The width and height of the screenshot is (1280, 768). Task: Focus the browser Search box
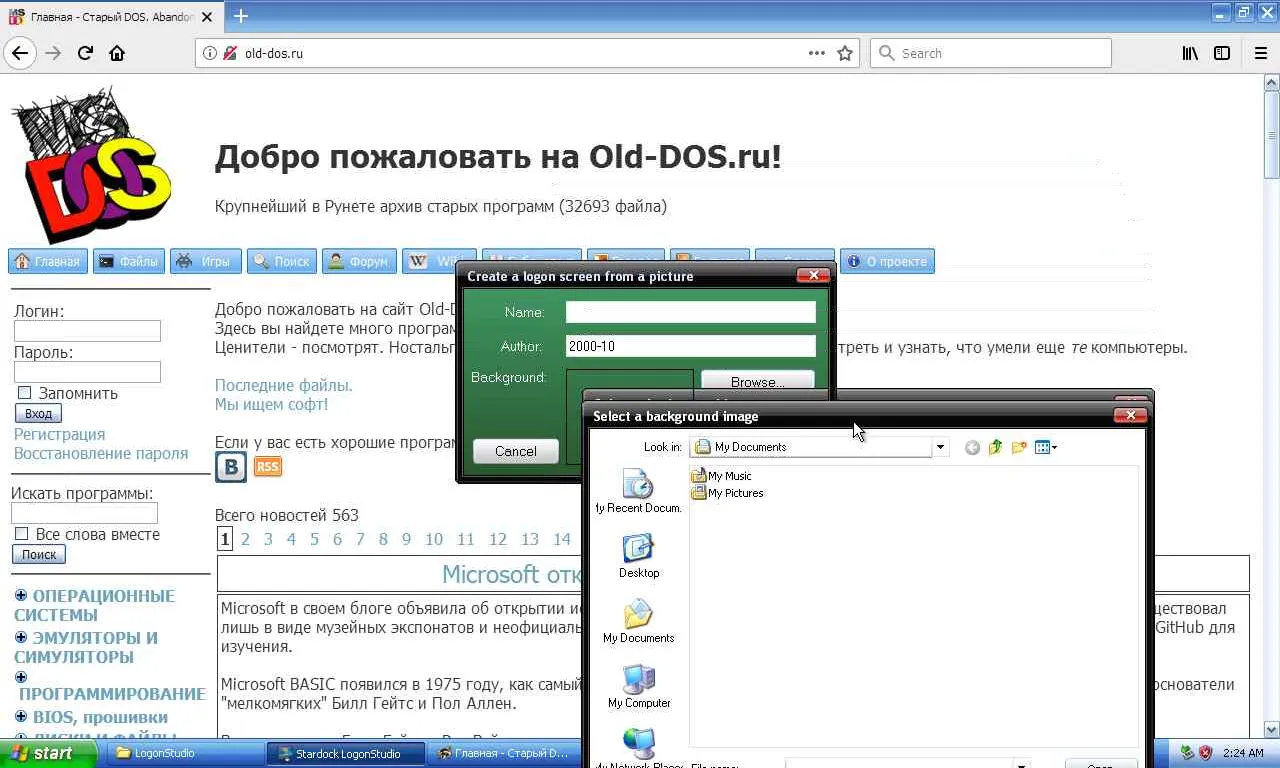pos(991,53)
